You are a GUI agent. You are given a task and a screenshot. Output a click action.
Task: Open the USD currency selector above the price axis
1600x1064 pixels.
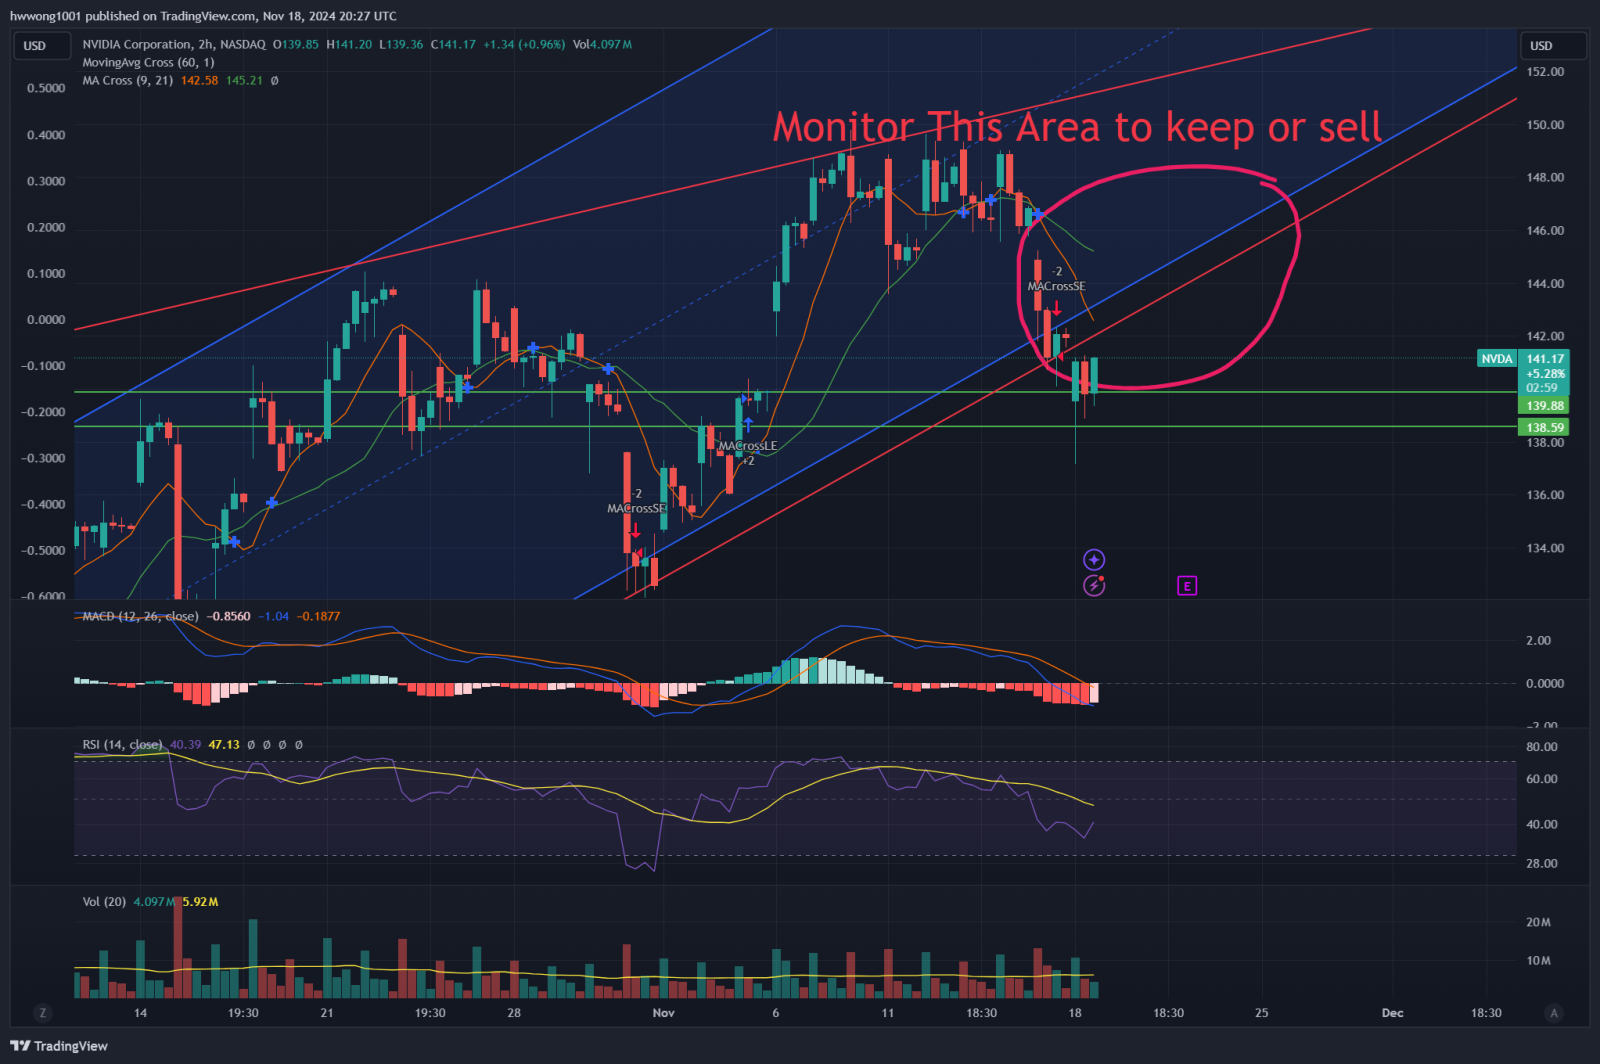pyautogui.click(x=1552, y=46)
